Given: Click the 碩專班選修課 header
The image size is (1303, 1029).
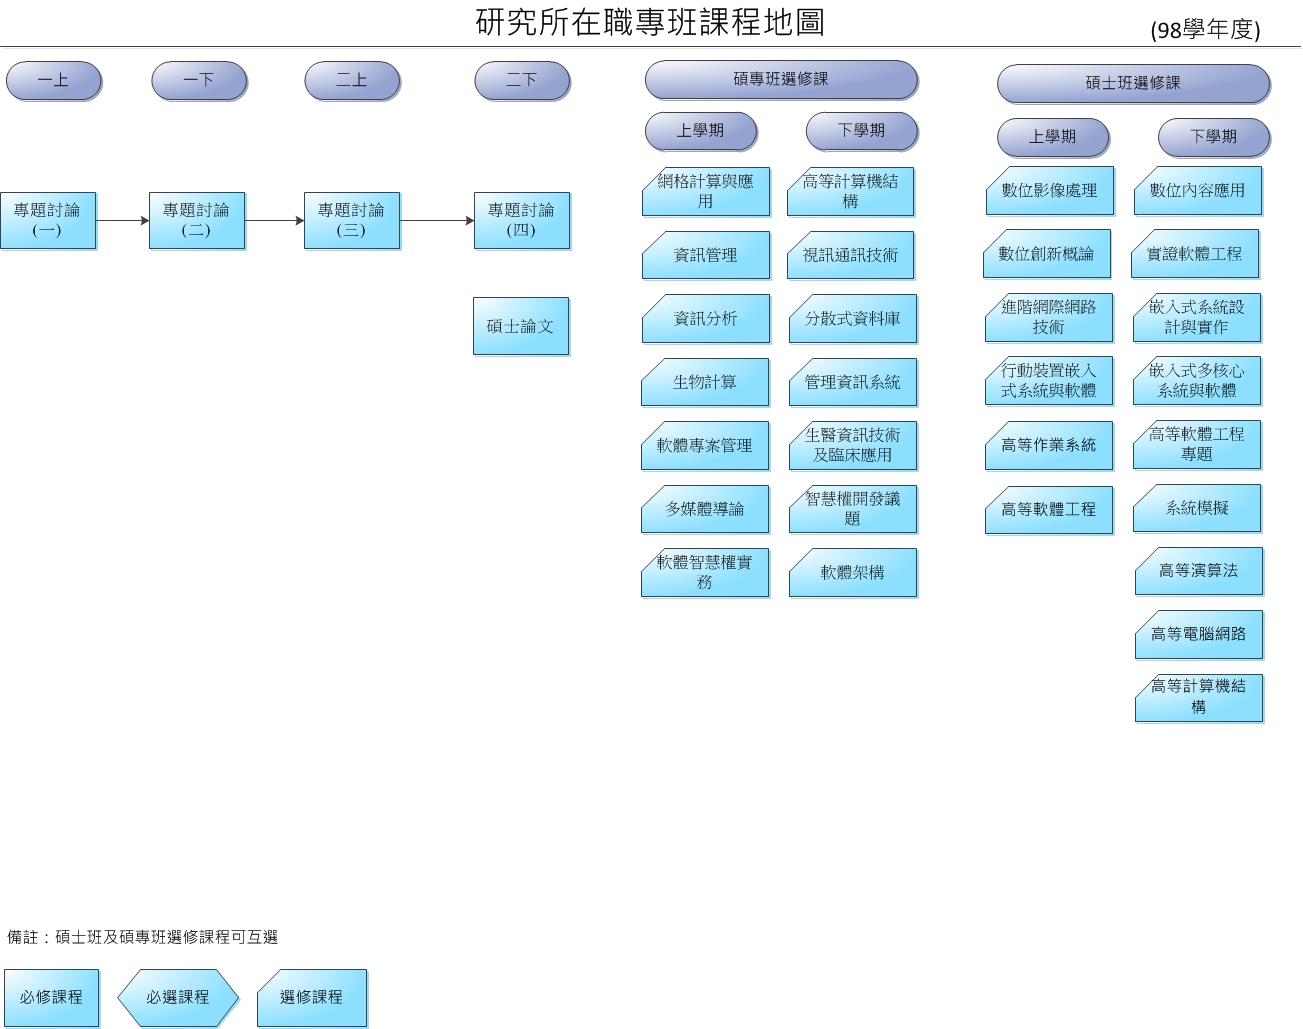Looking at the screenshot, I should tap(781, 80).
